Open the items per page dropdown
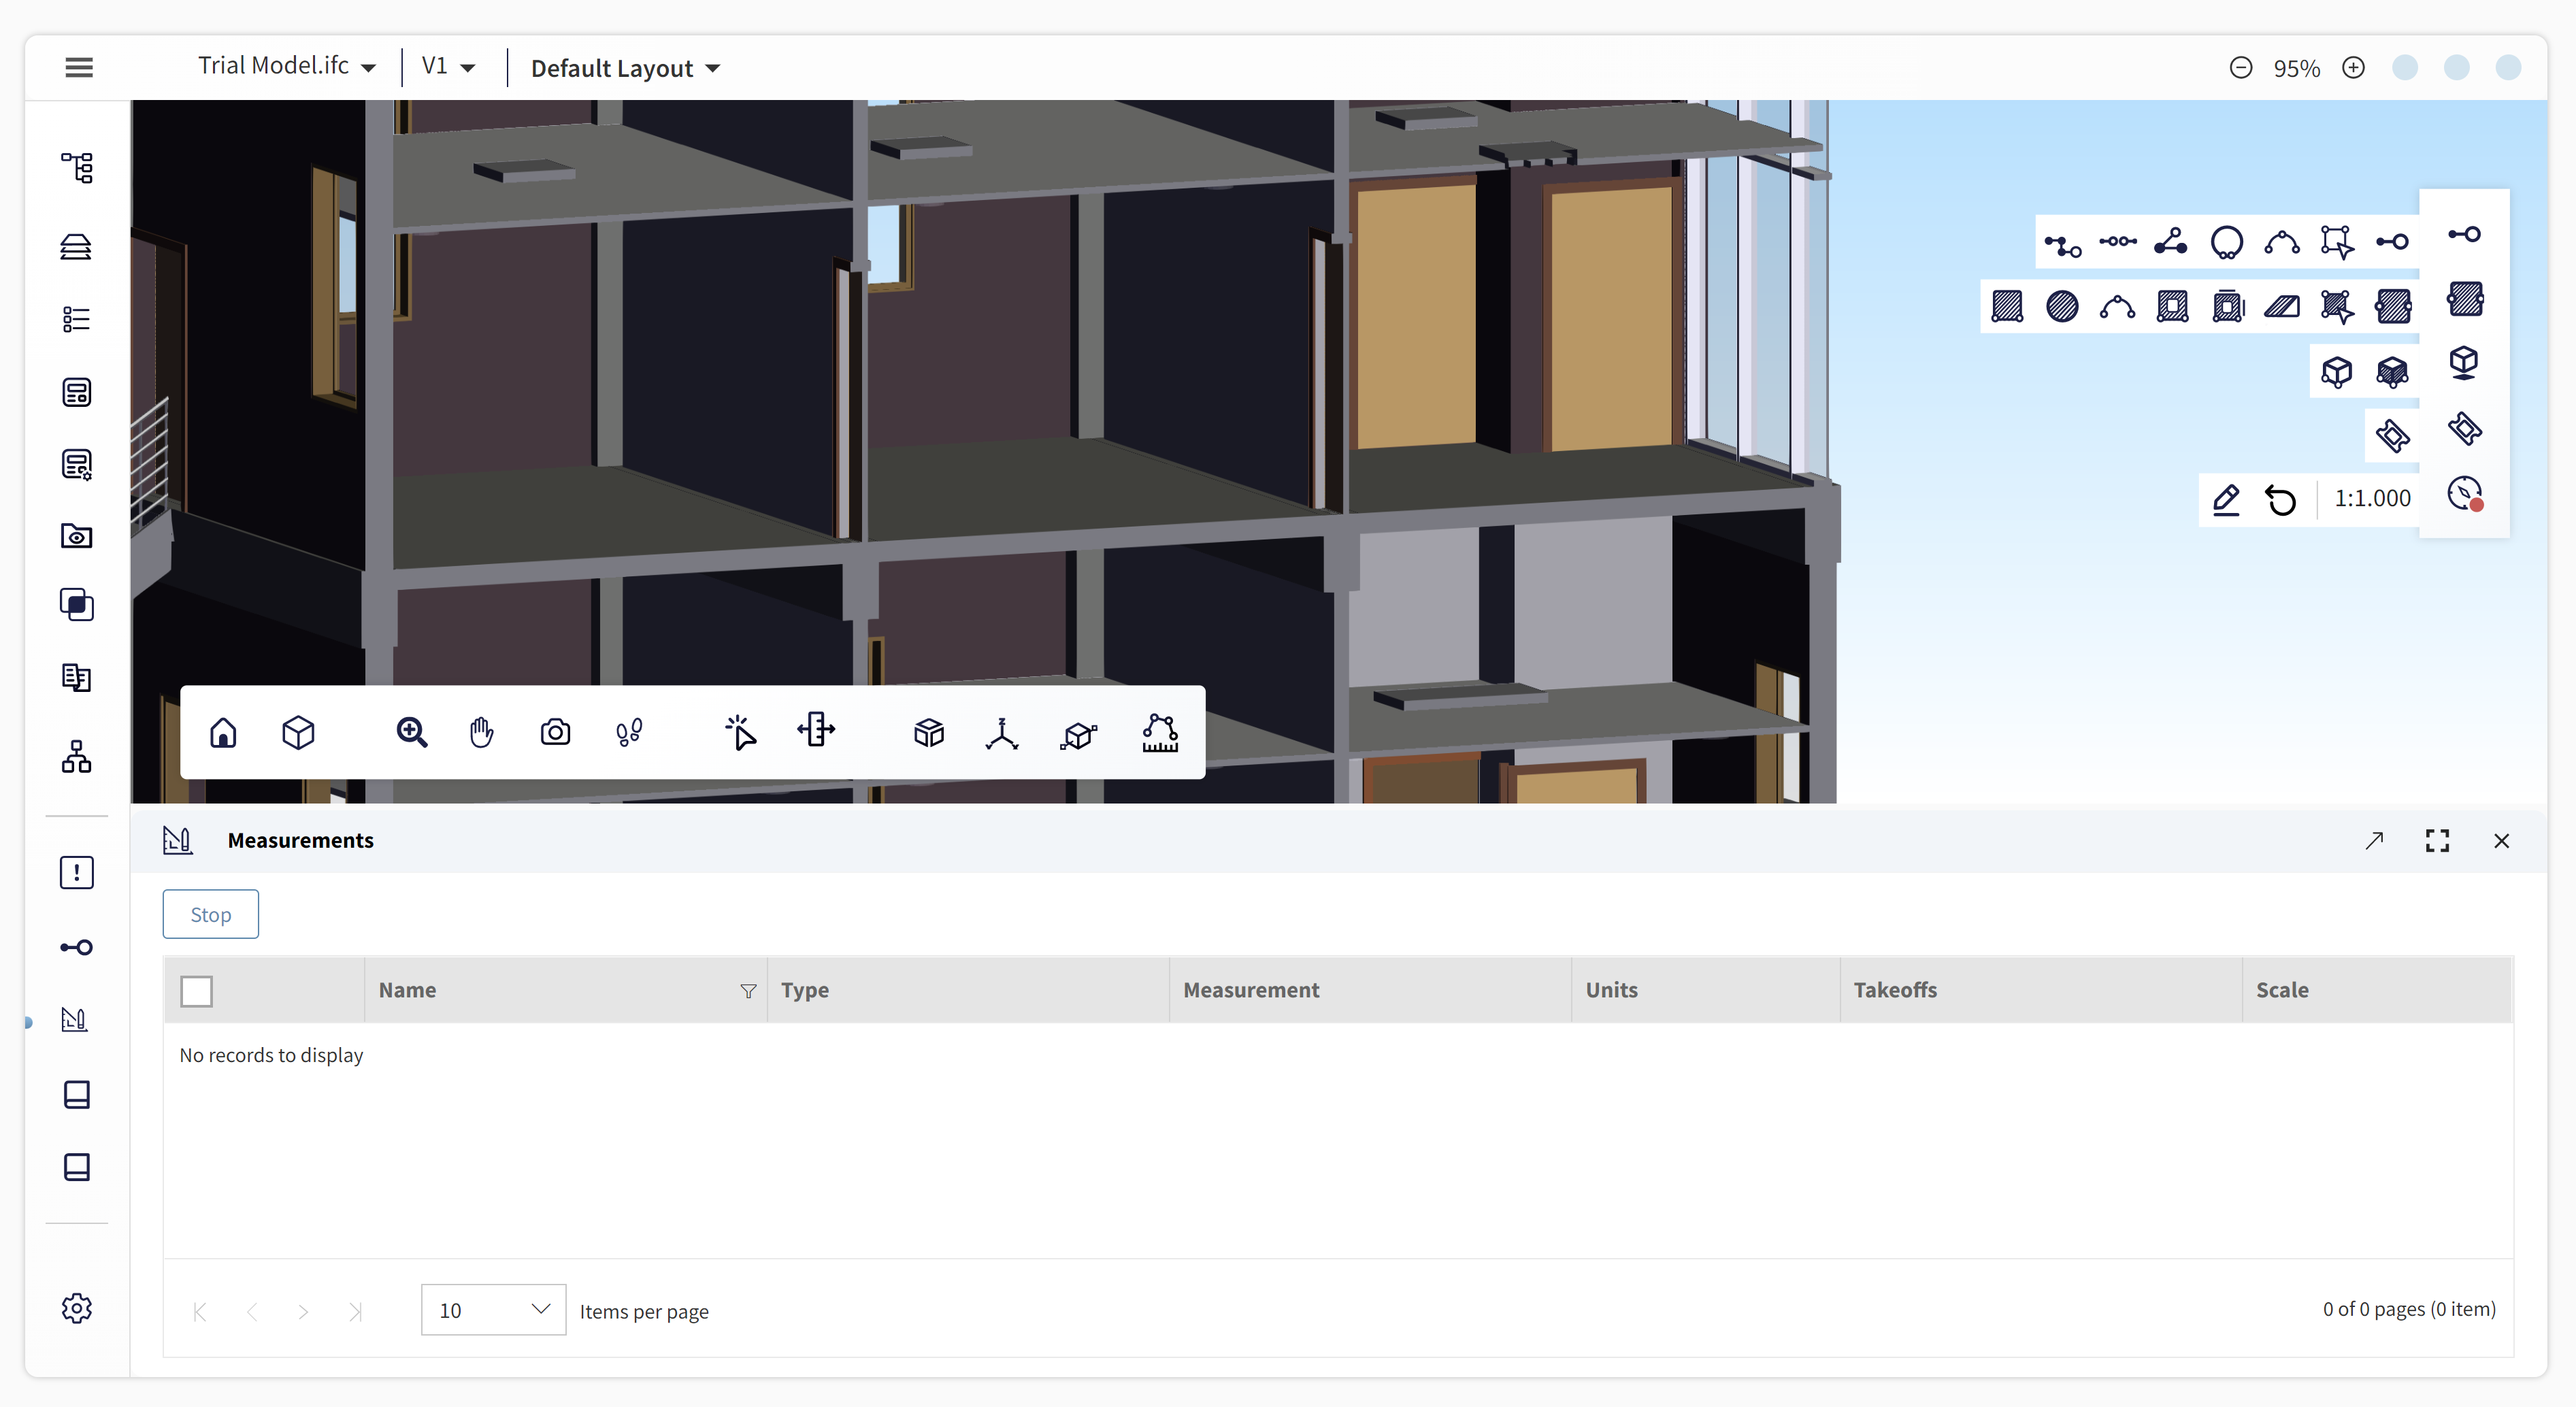The width and height of the screenshot is (2576, 1407). (x=494, y=1310)
